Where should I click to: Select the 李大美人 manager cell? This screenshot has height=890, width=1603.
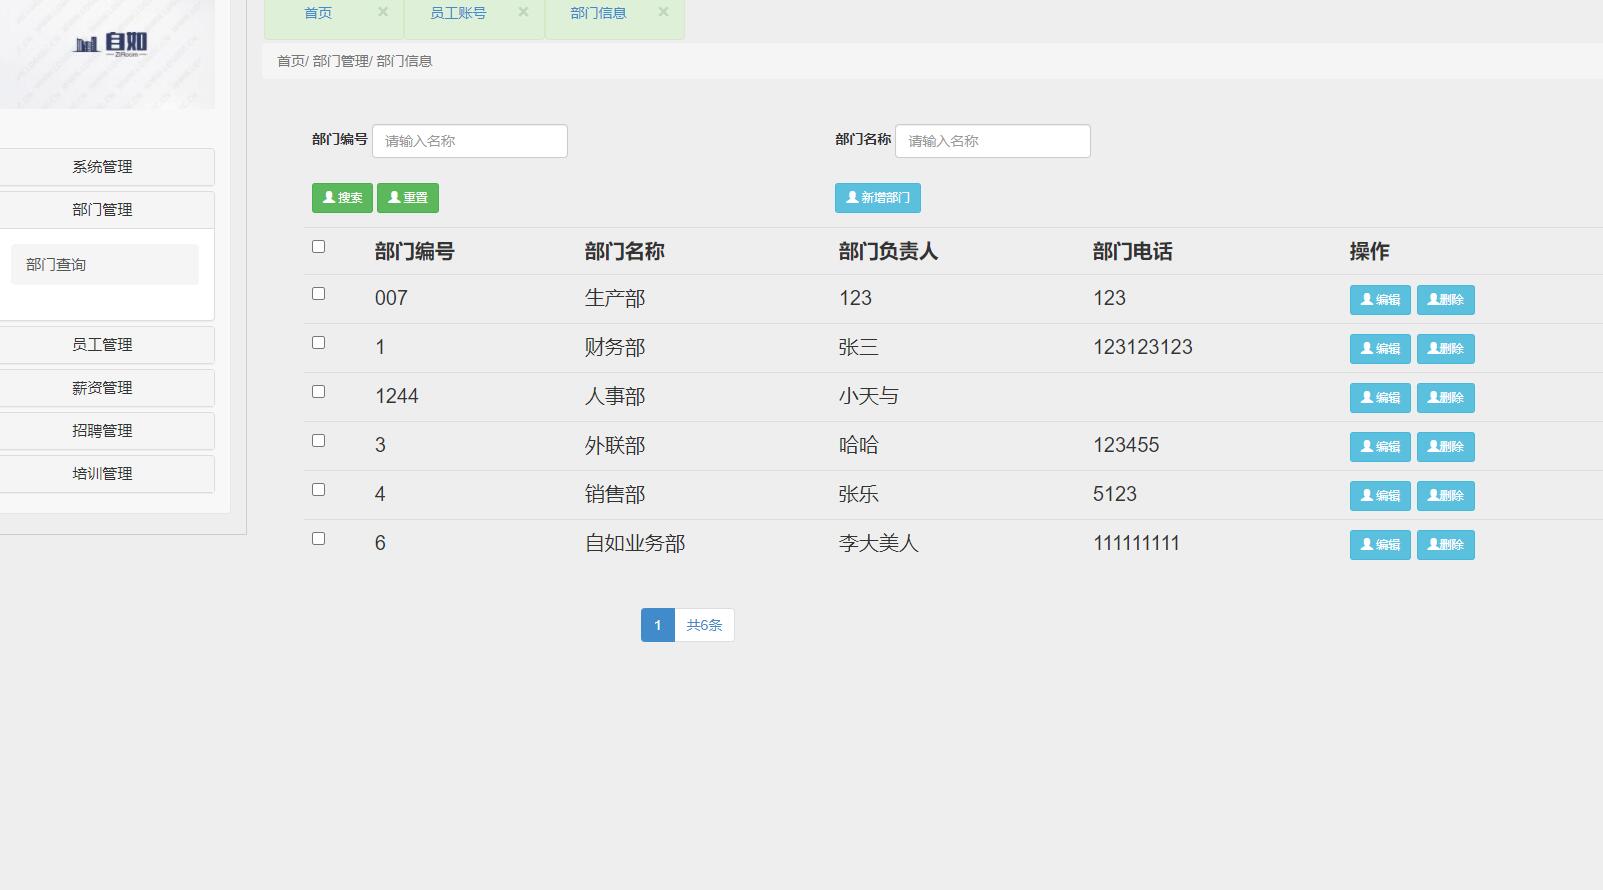coord(879,544)
